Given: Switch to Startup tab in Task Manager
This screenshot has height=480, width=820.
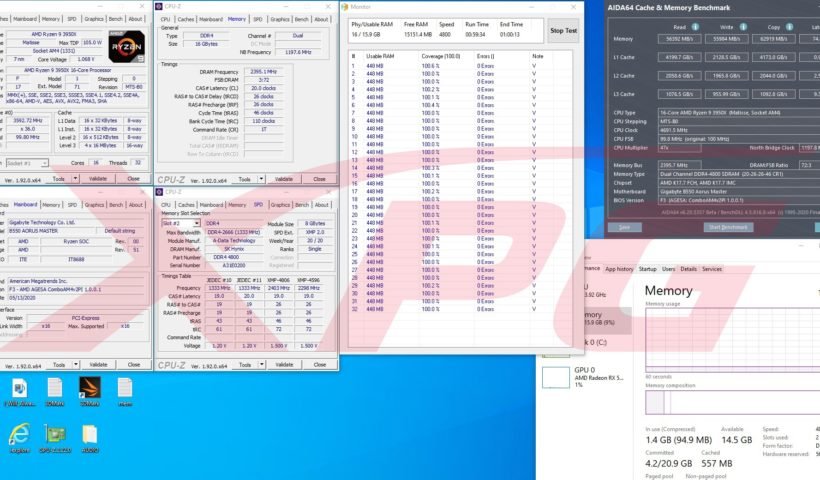Looking at the screenshot, I should coord(647,269).
